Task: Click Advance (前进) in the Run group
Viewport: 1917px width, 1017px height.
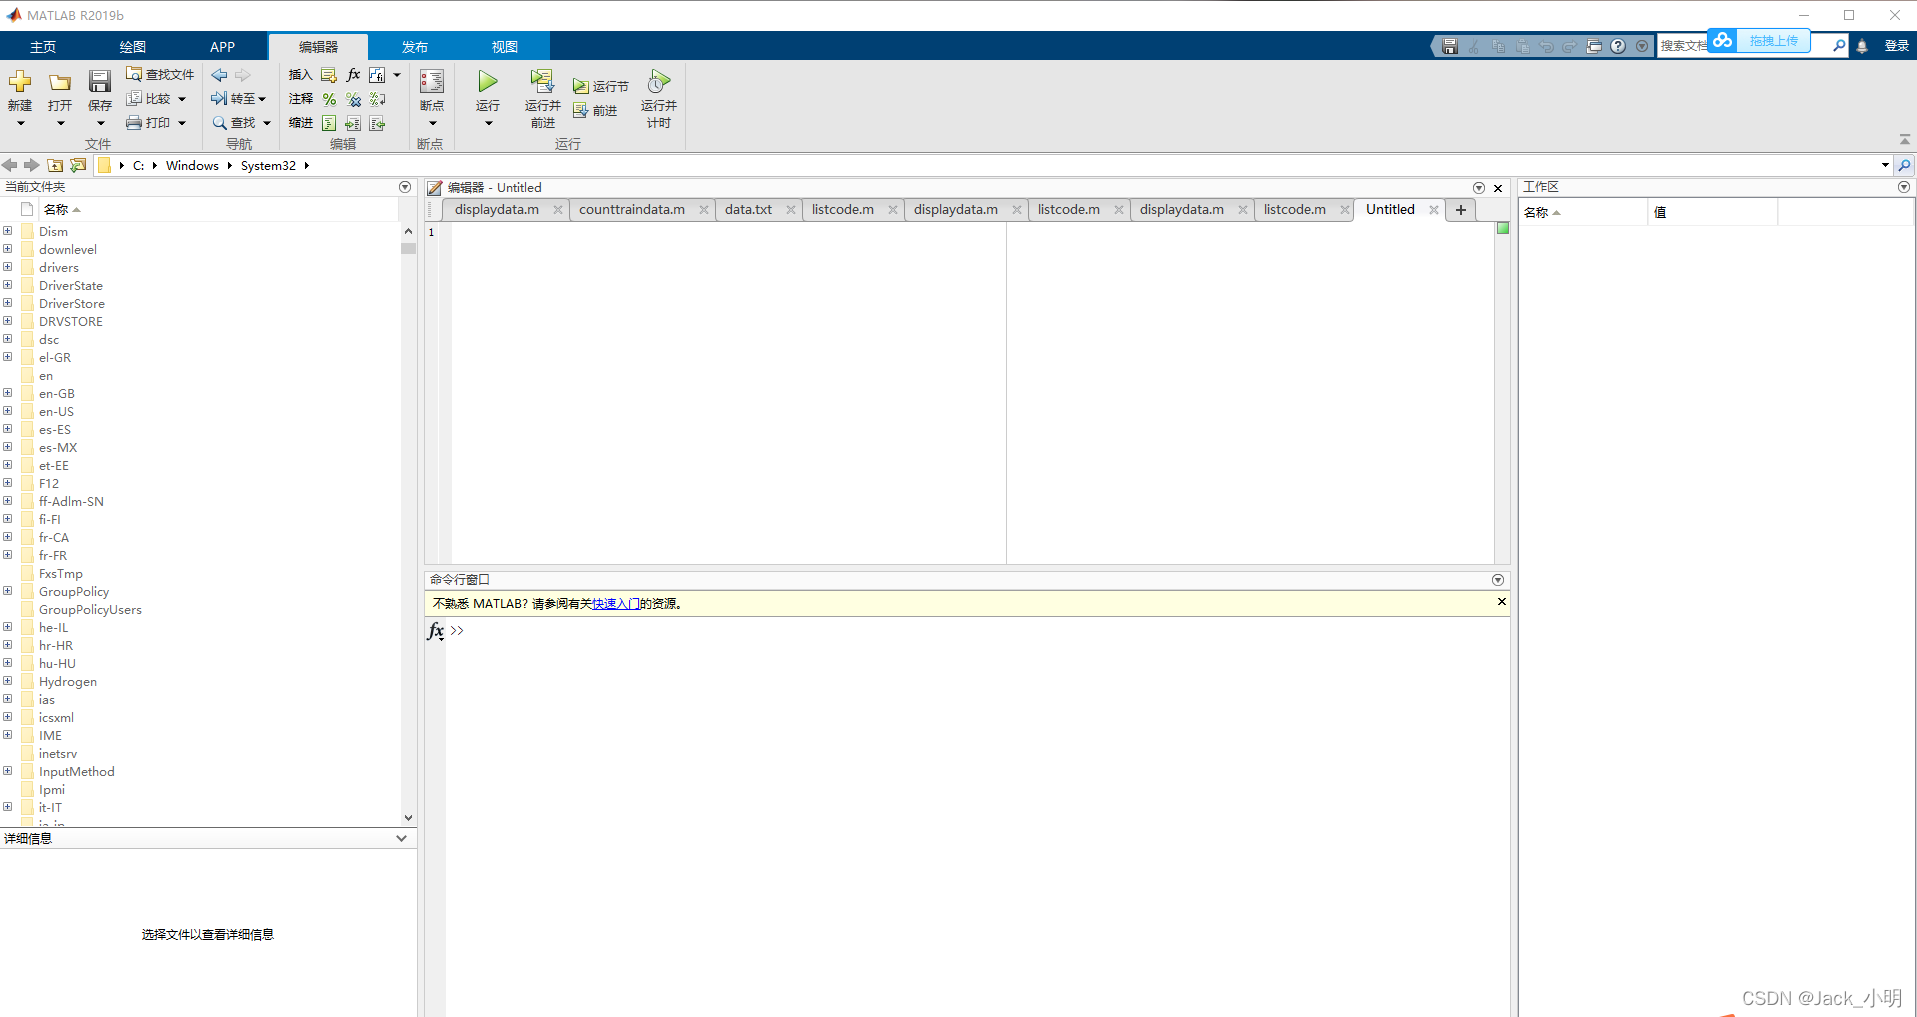Action: (595, 110)
